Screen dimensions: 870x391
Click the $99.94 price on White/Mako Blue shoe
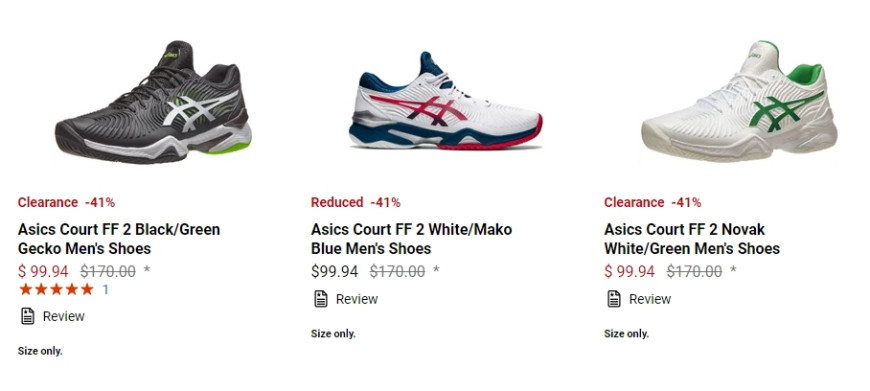pos(335,271)
